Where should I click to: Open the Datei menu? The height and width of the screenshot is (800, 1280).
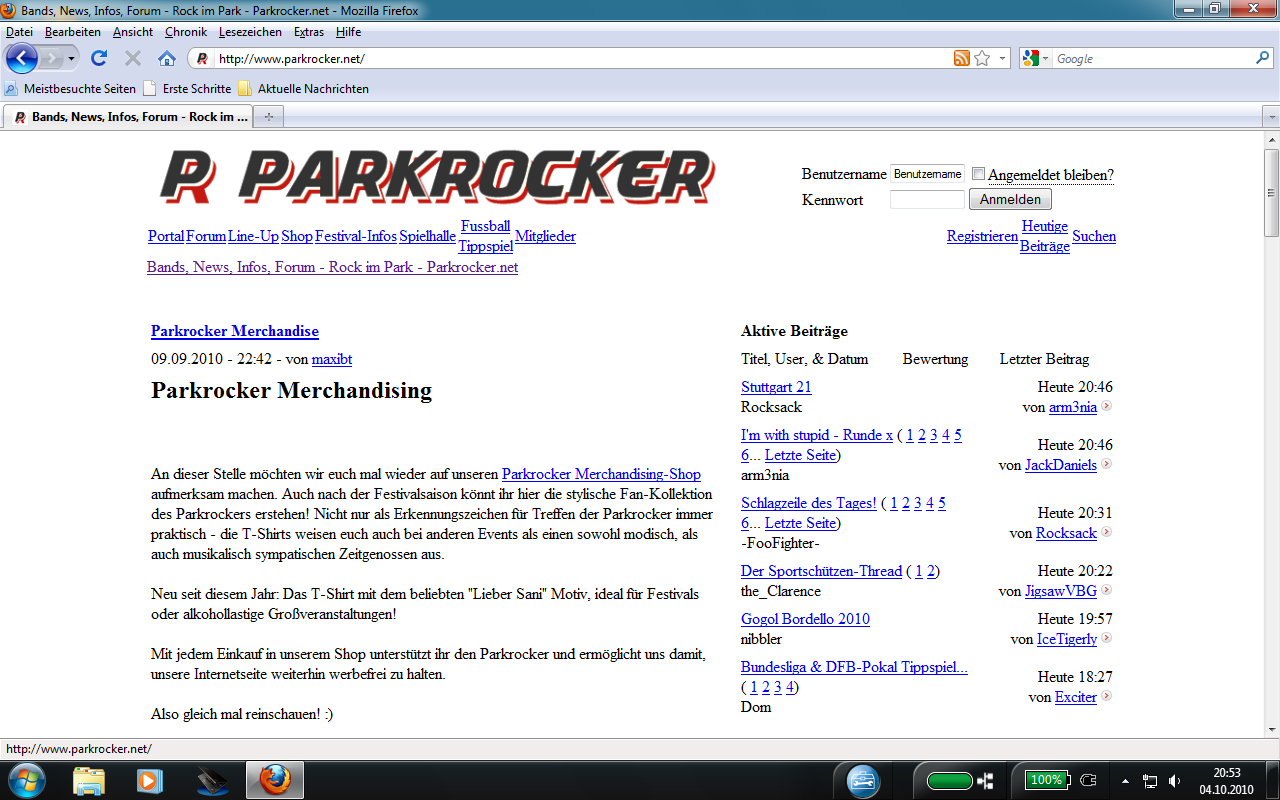19,32
